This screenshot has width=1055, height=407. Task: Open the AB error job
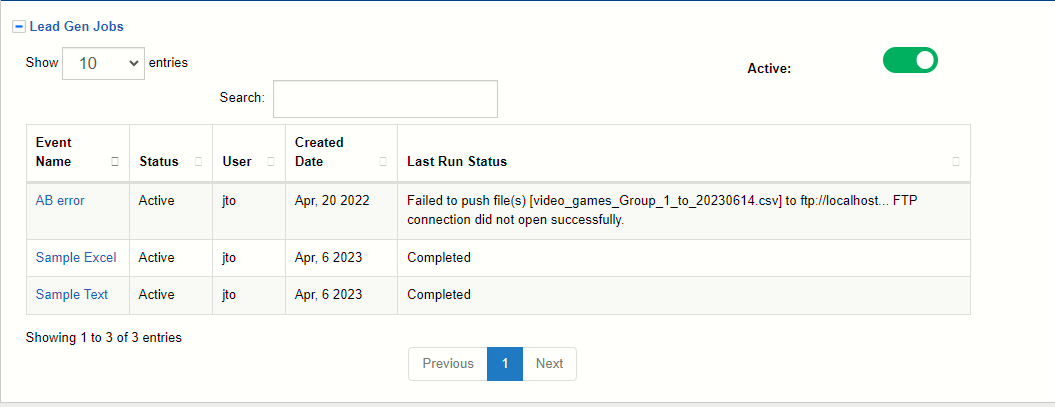click(60, 201)
